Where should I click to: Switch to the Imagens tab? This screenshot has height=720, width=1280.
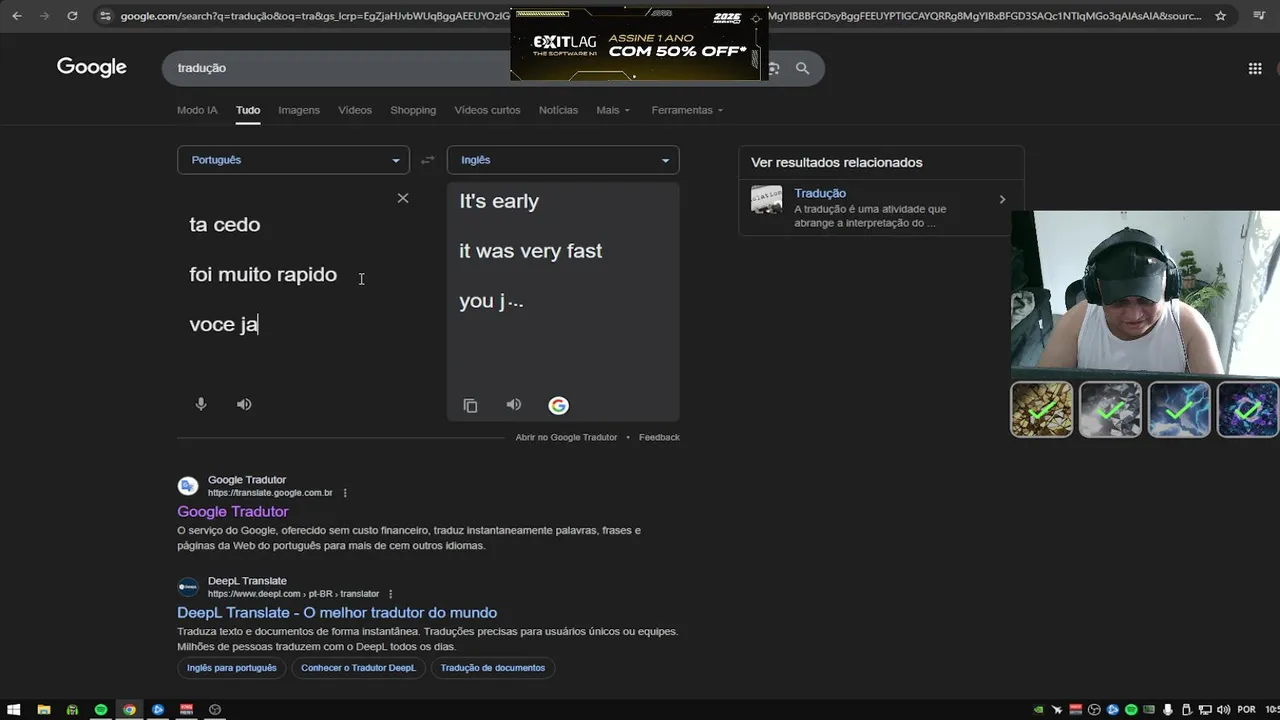coord(299,110)
